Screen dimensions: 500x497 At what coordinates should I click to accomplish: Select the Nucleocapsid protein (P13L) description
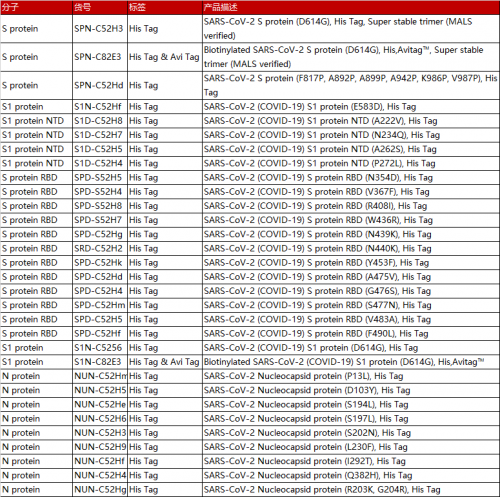click(304, 376)
